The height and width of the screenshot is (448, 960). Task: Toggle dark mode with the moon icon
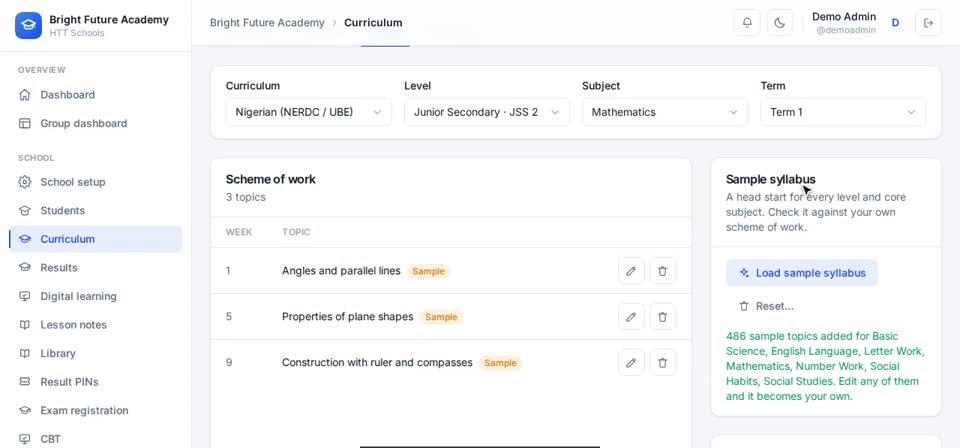(x=779, y=23)
